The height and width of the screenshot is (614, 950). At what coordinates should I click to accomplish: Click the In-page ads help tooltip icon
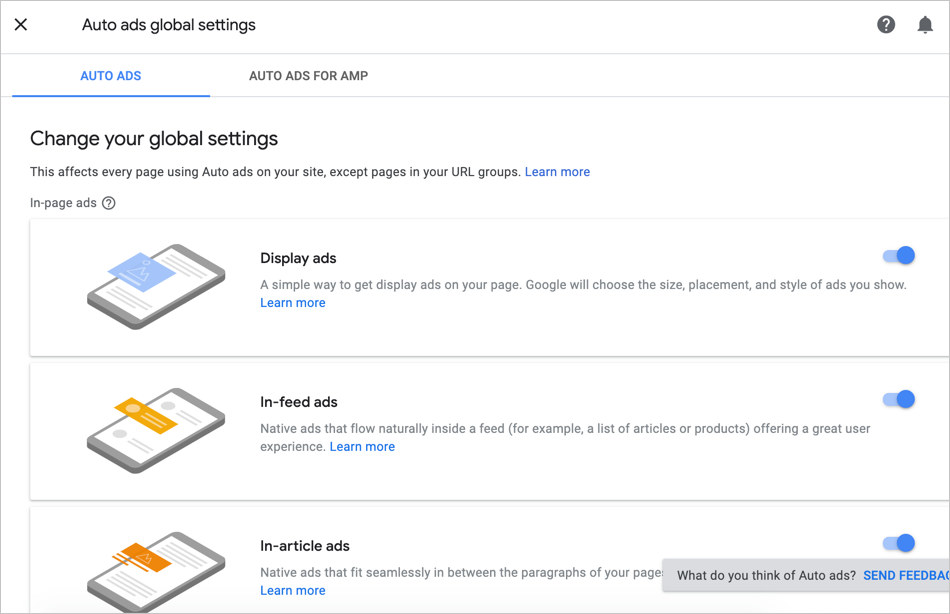coord(109,203)
